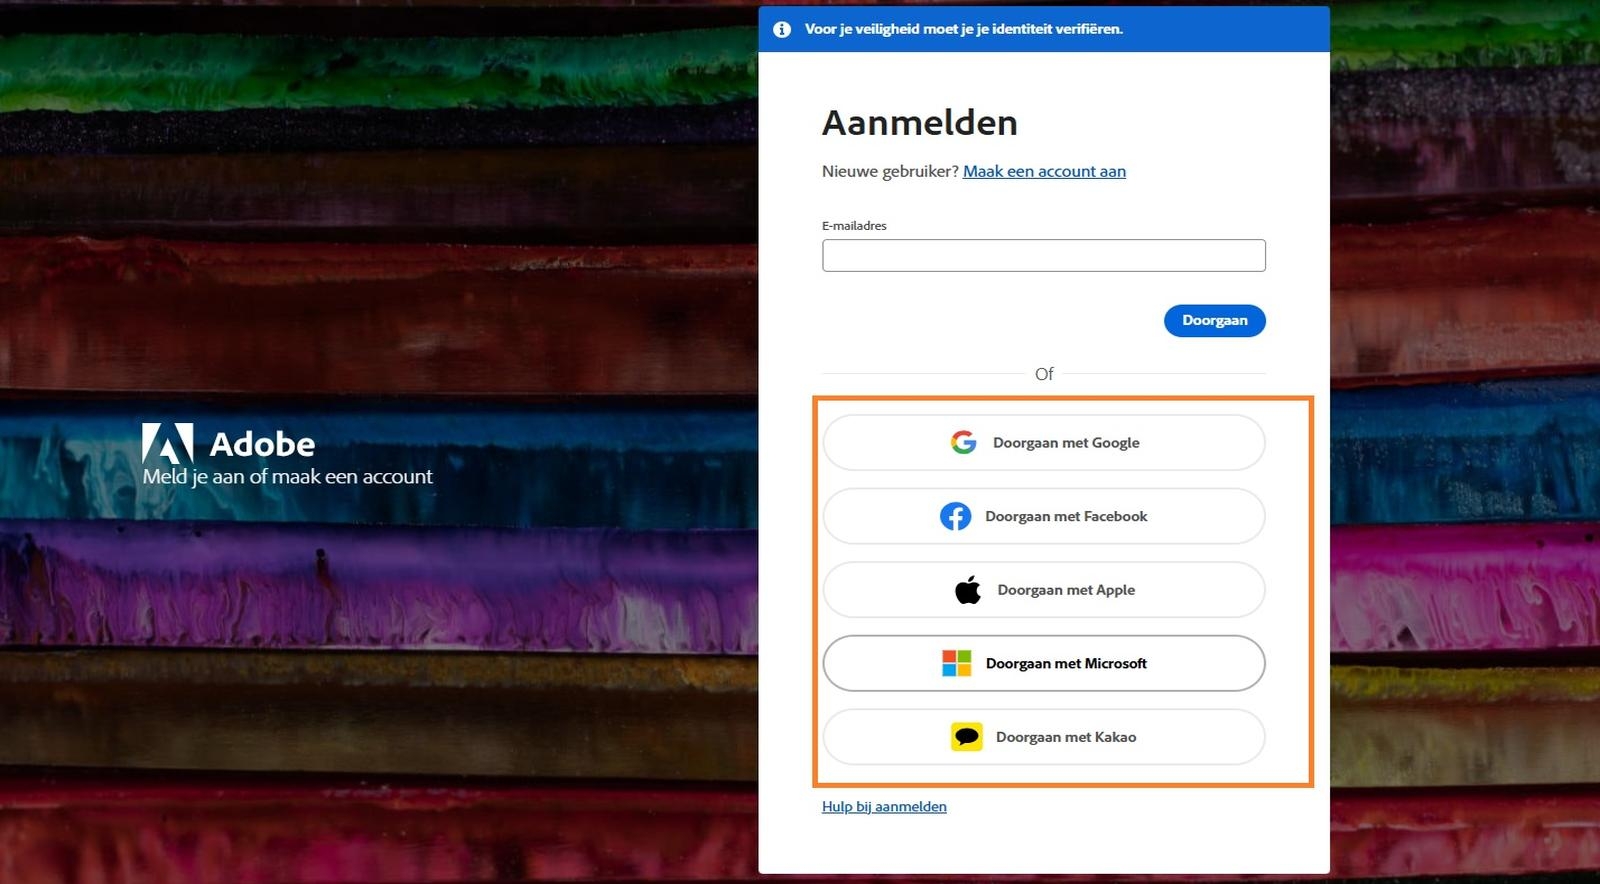1600x884 pixels.
Task: Click the Microsoft logo icon
Action: pyautogui.click(x=957, y=663)
